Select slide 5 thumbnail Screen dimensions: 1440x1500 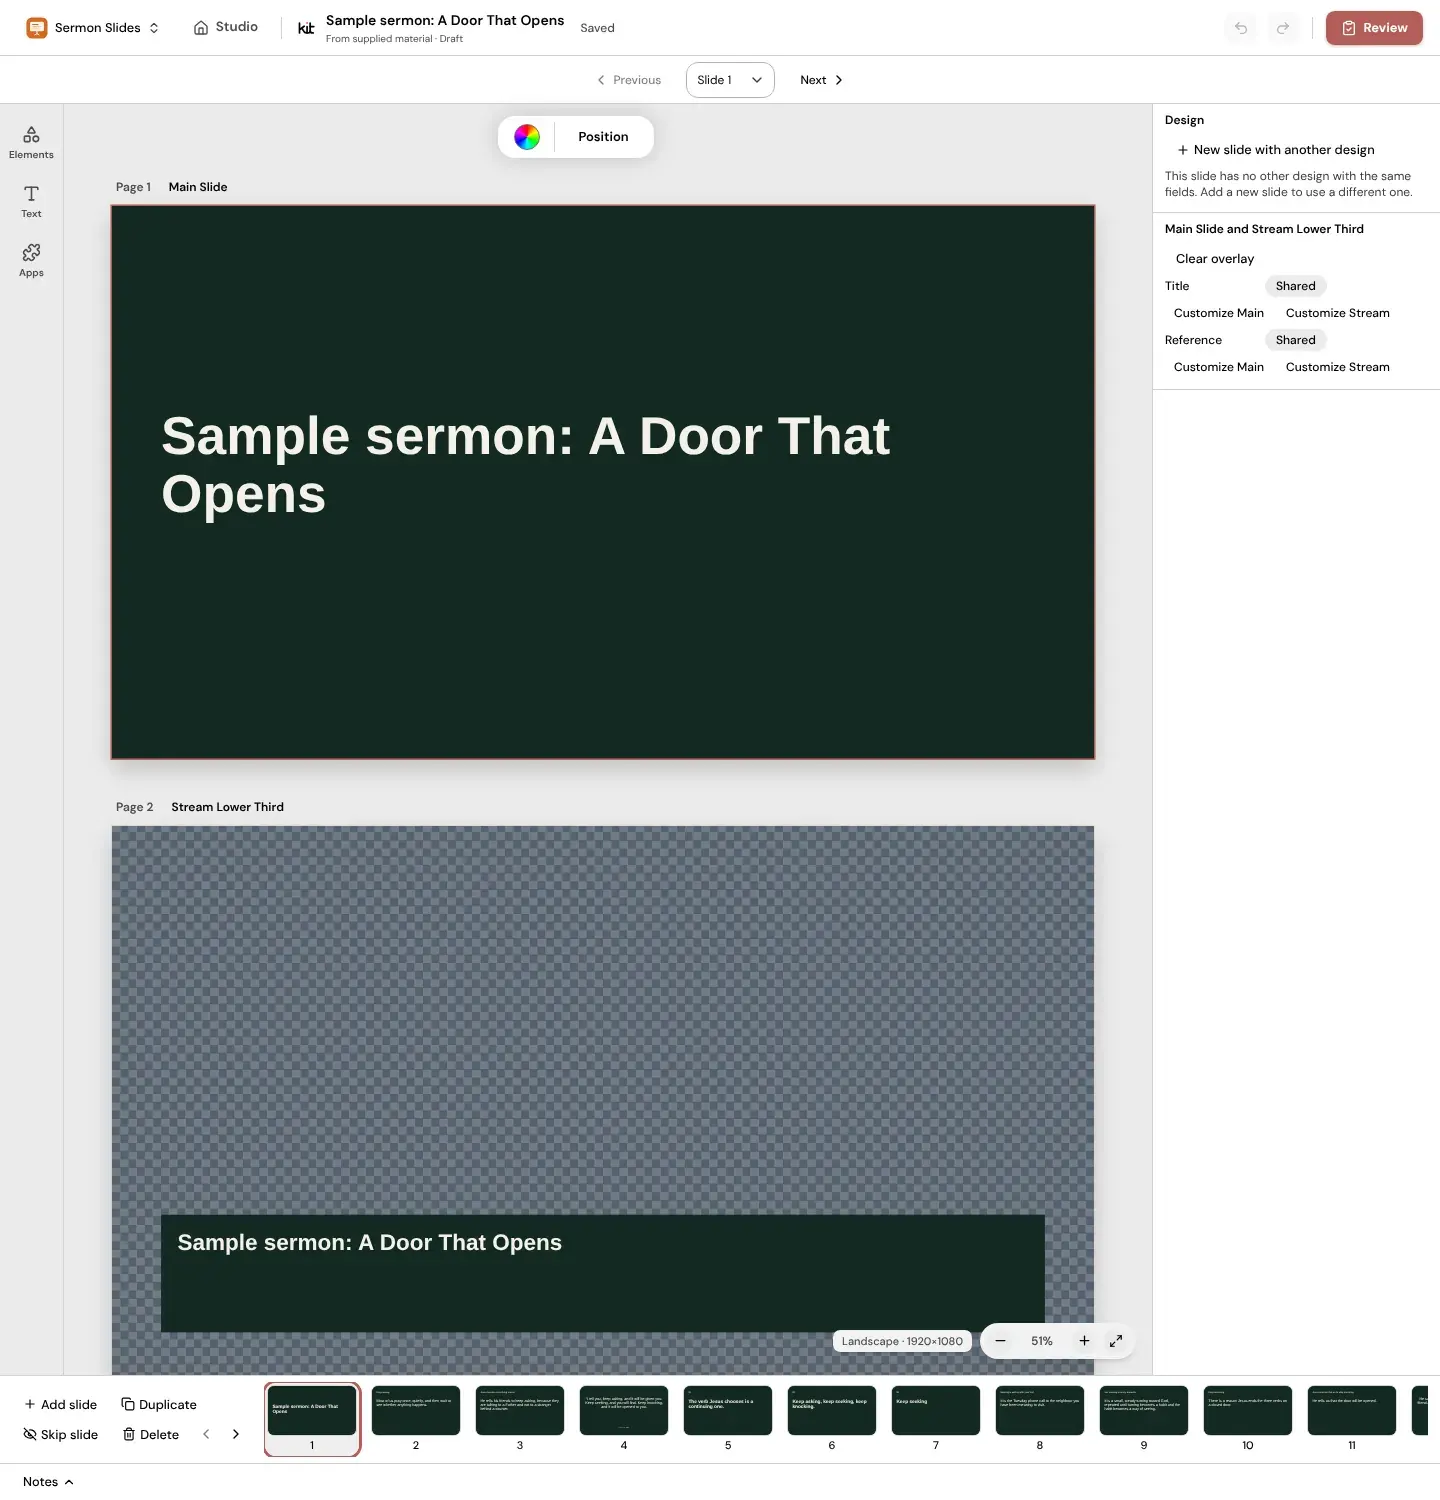pos(728,1410)
